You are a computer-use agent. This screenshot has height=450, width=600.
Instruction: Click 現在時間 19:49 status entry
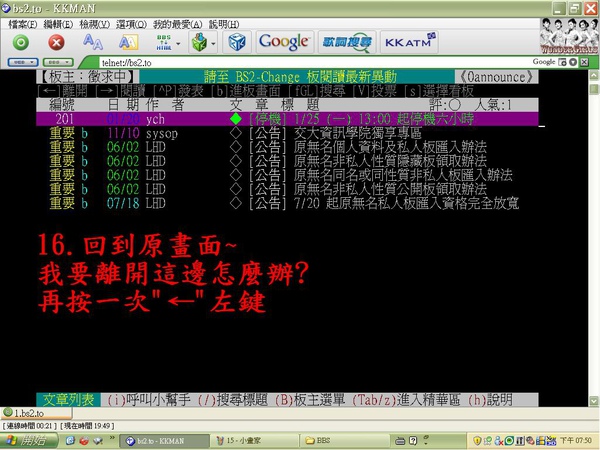click(x=87, y=426)
